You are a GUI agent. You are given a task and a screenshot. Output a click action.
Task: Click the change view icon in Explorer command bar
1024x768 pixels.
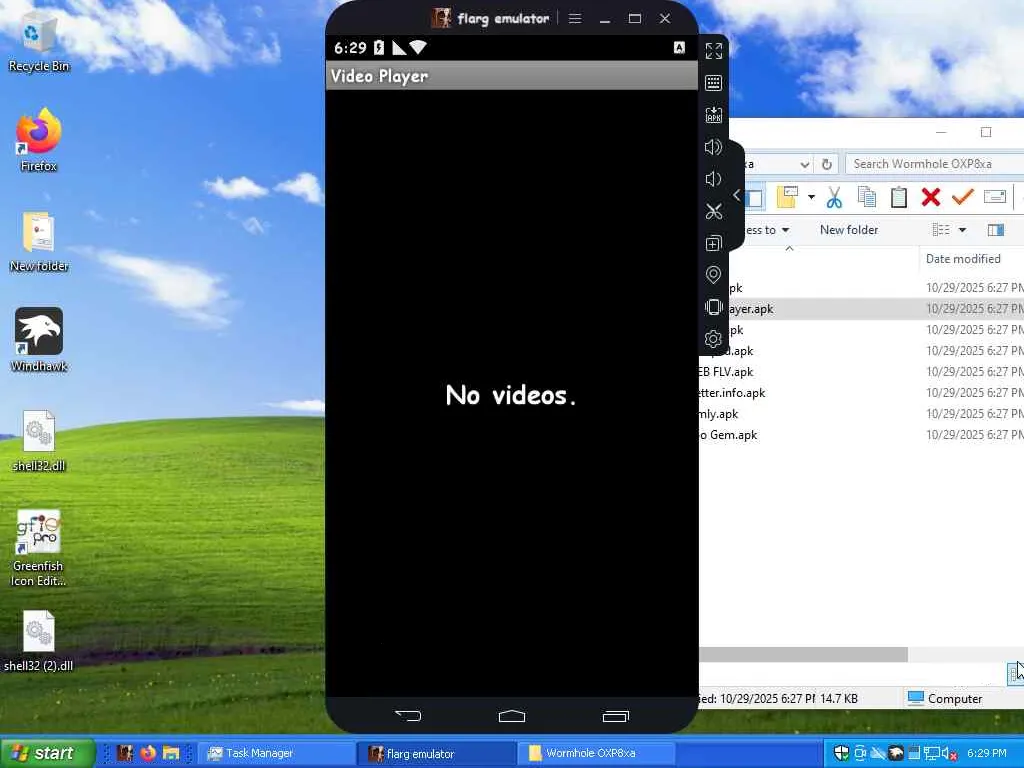coord(941,230)
